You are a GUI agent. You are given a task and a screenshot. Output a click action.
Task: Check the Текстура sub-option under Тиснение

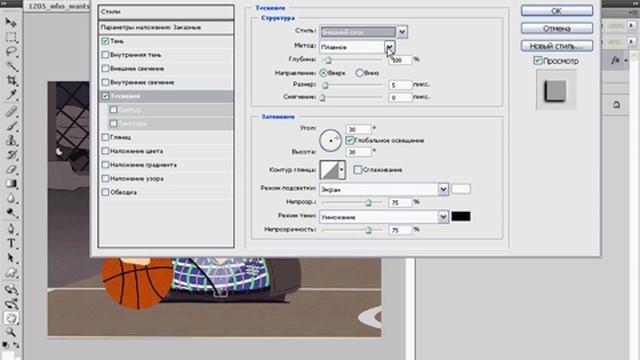113,123
